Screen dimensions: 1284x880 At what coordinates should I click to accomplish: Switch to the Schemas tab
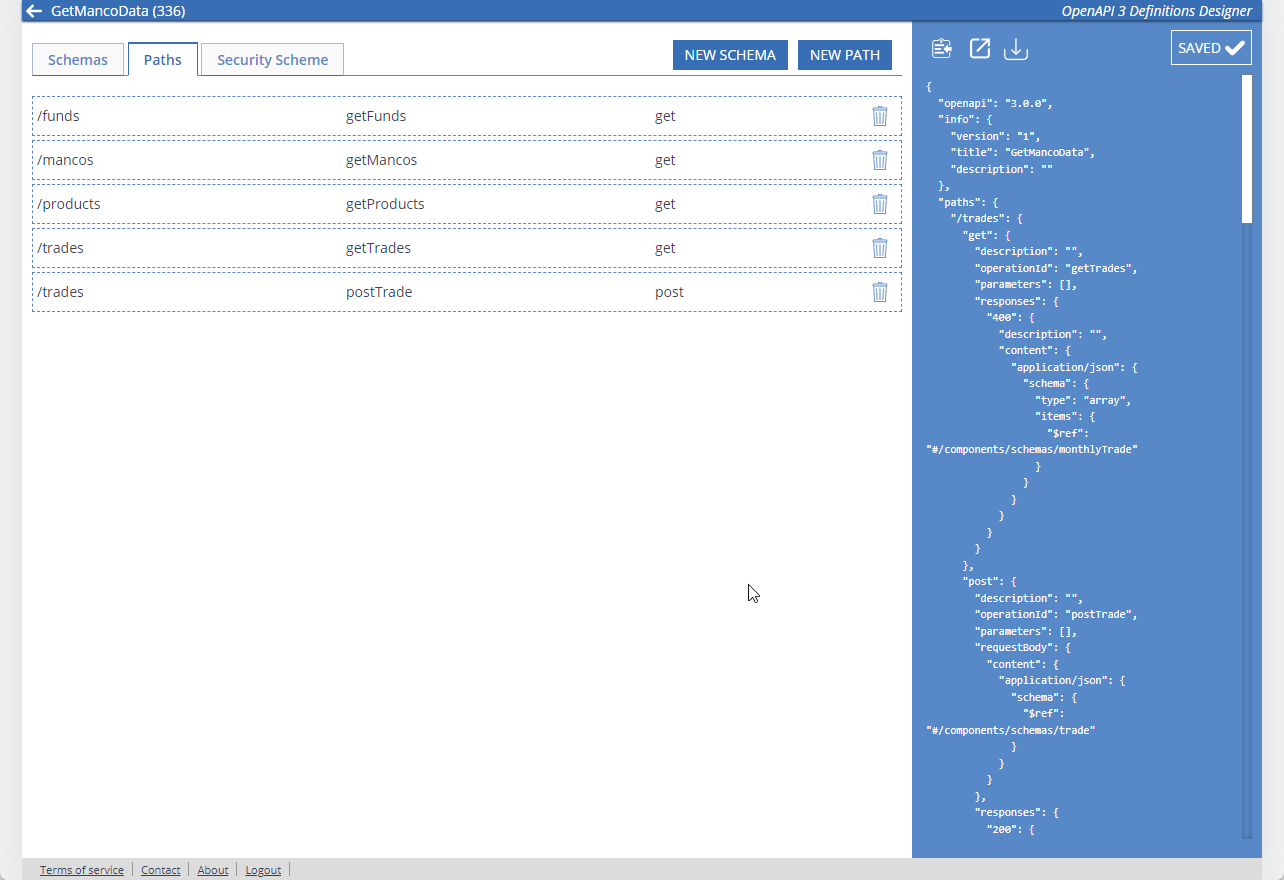pyautogui.click(x=78, y=59)
